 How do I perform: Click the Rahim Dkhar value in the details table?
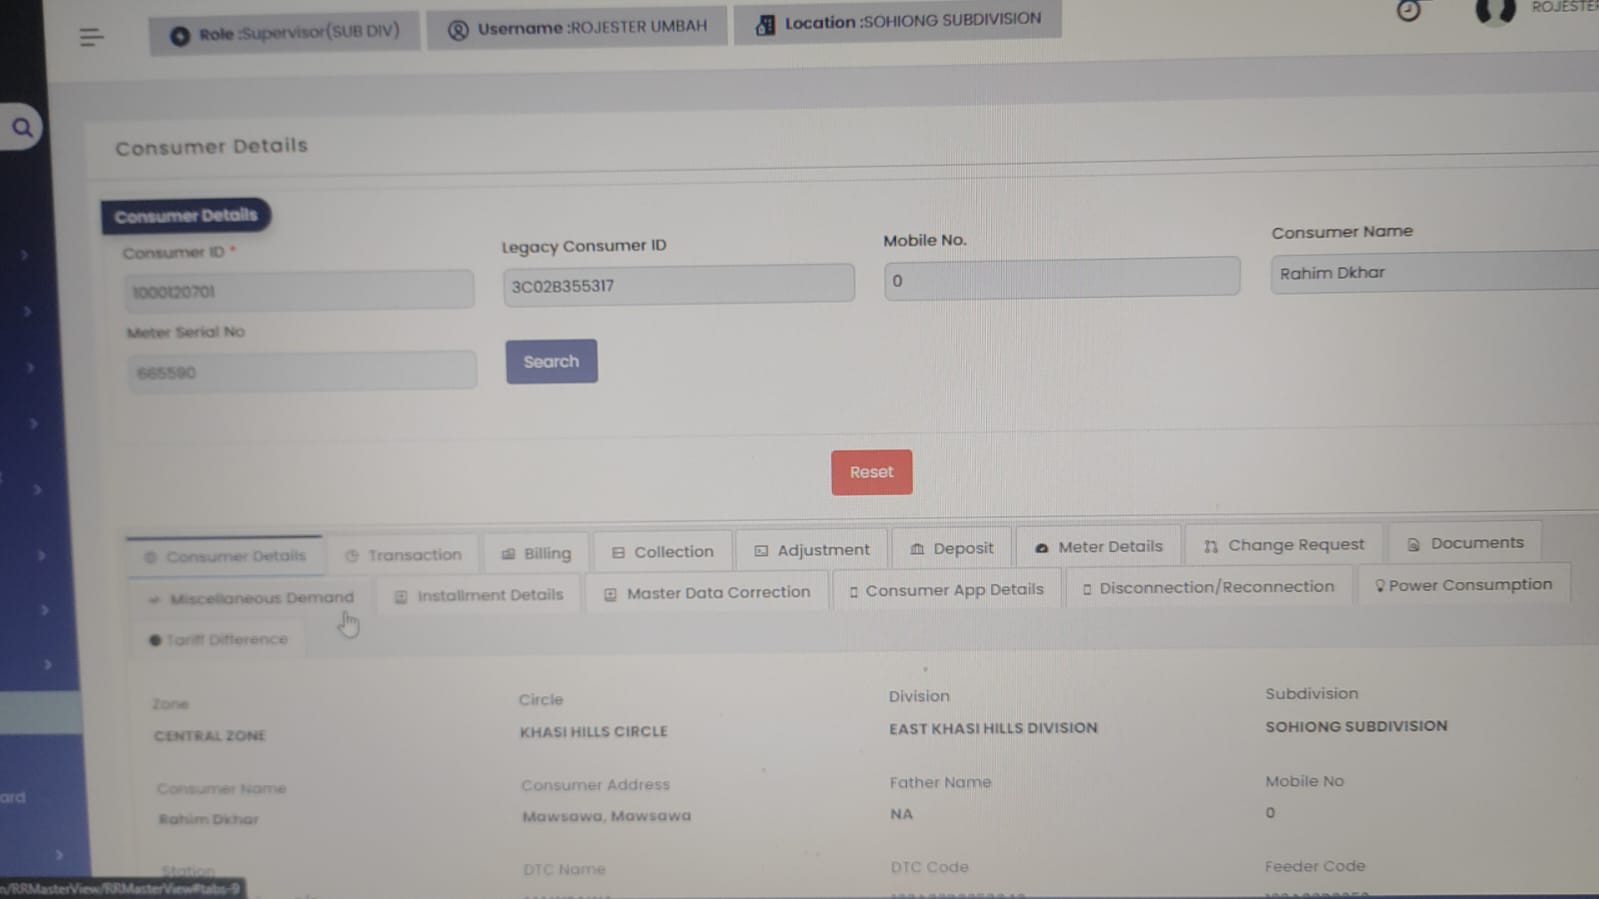[x=208, y=819]
